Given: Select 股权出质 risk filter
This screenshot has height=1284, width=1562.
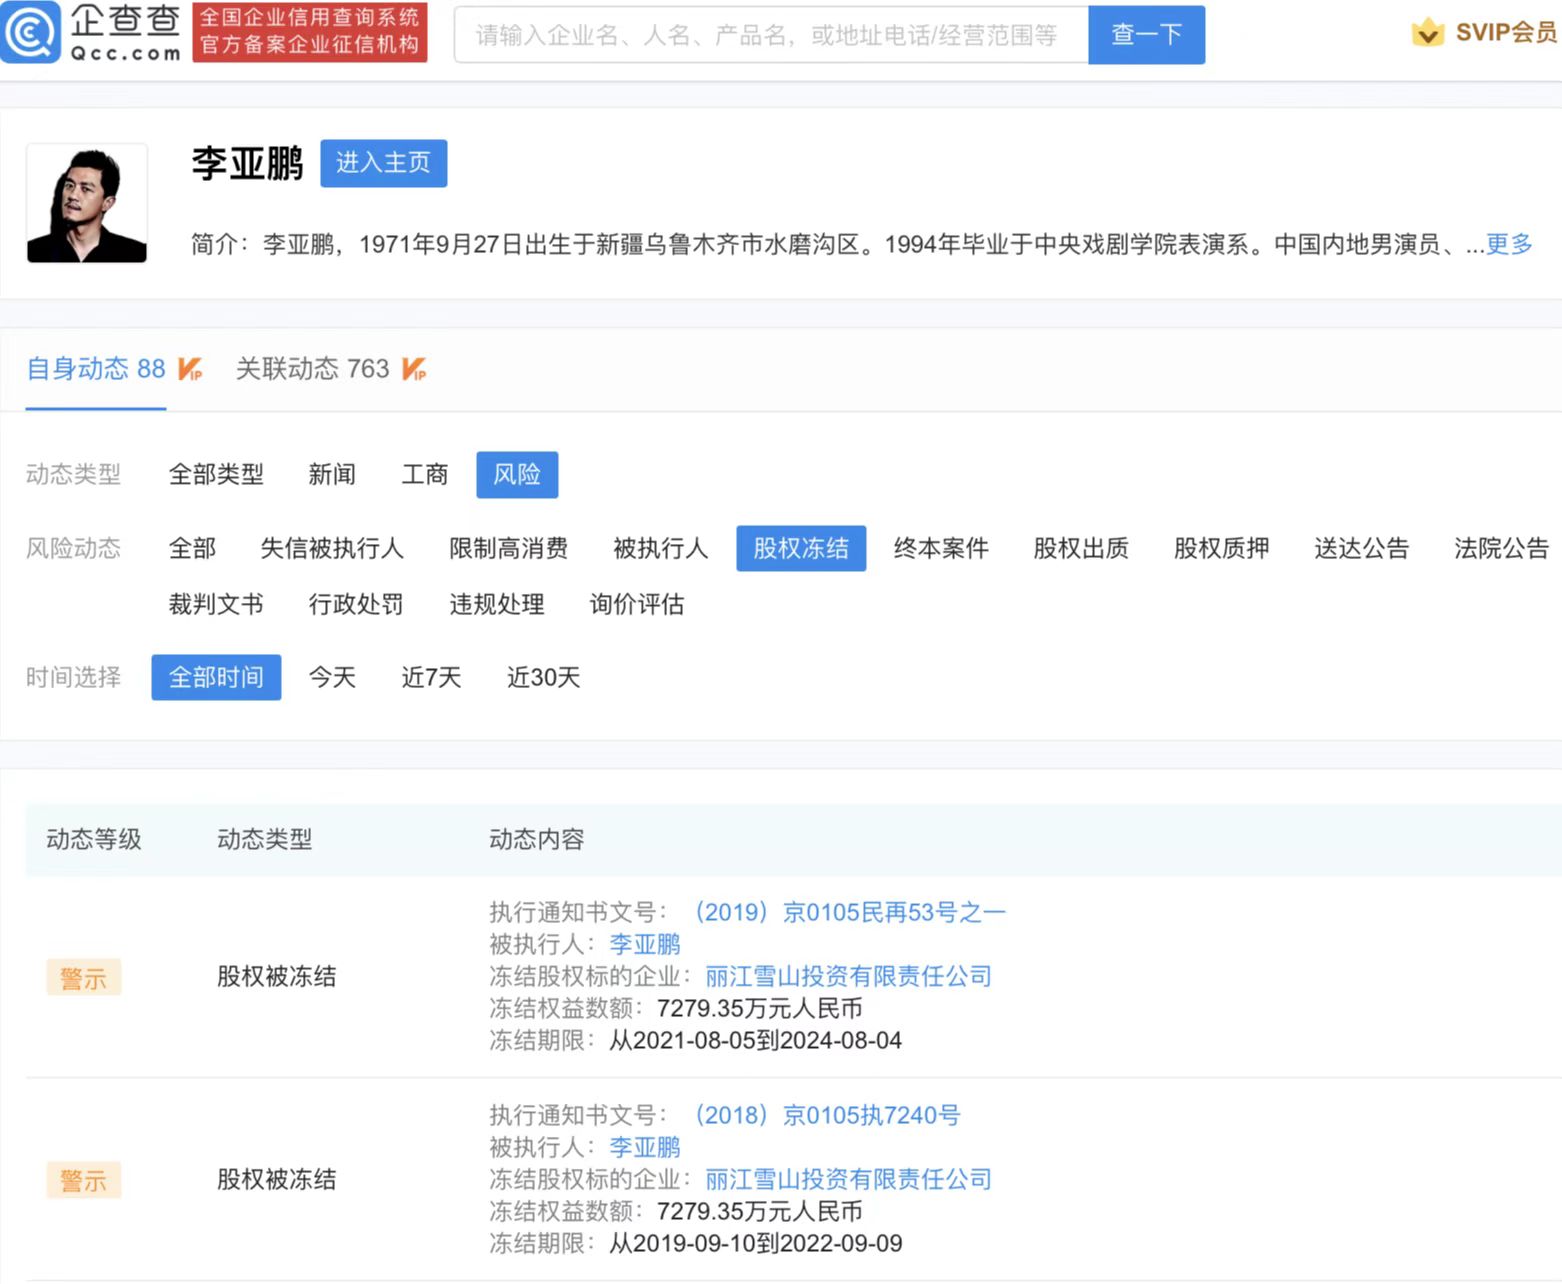Looking at the screenshot, I should pos(1081,548).
